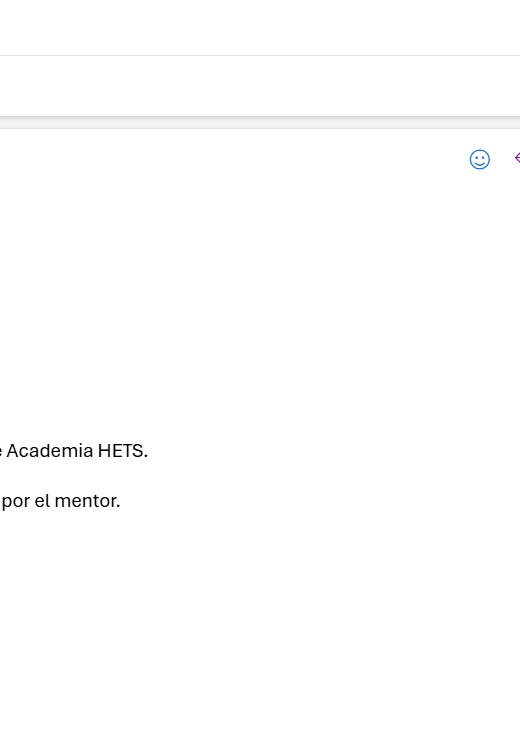
Task: Click the blue smiley outline next to reply arrow
Action: click(479, 159)
